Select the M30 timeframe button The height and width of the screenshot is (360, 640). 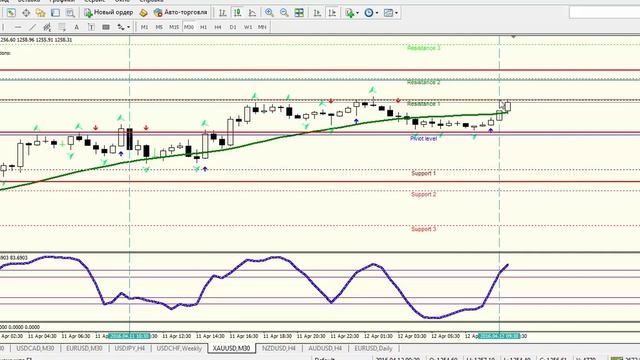pyautogui.click(x=189, y=27)
